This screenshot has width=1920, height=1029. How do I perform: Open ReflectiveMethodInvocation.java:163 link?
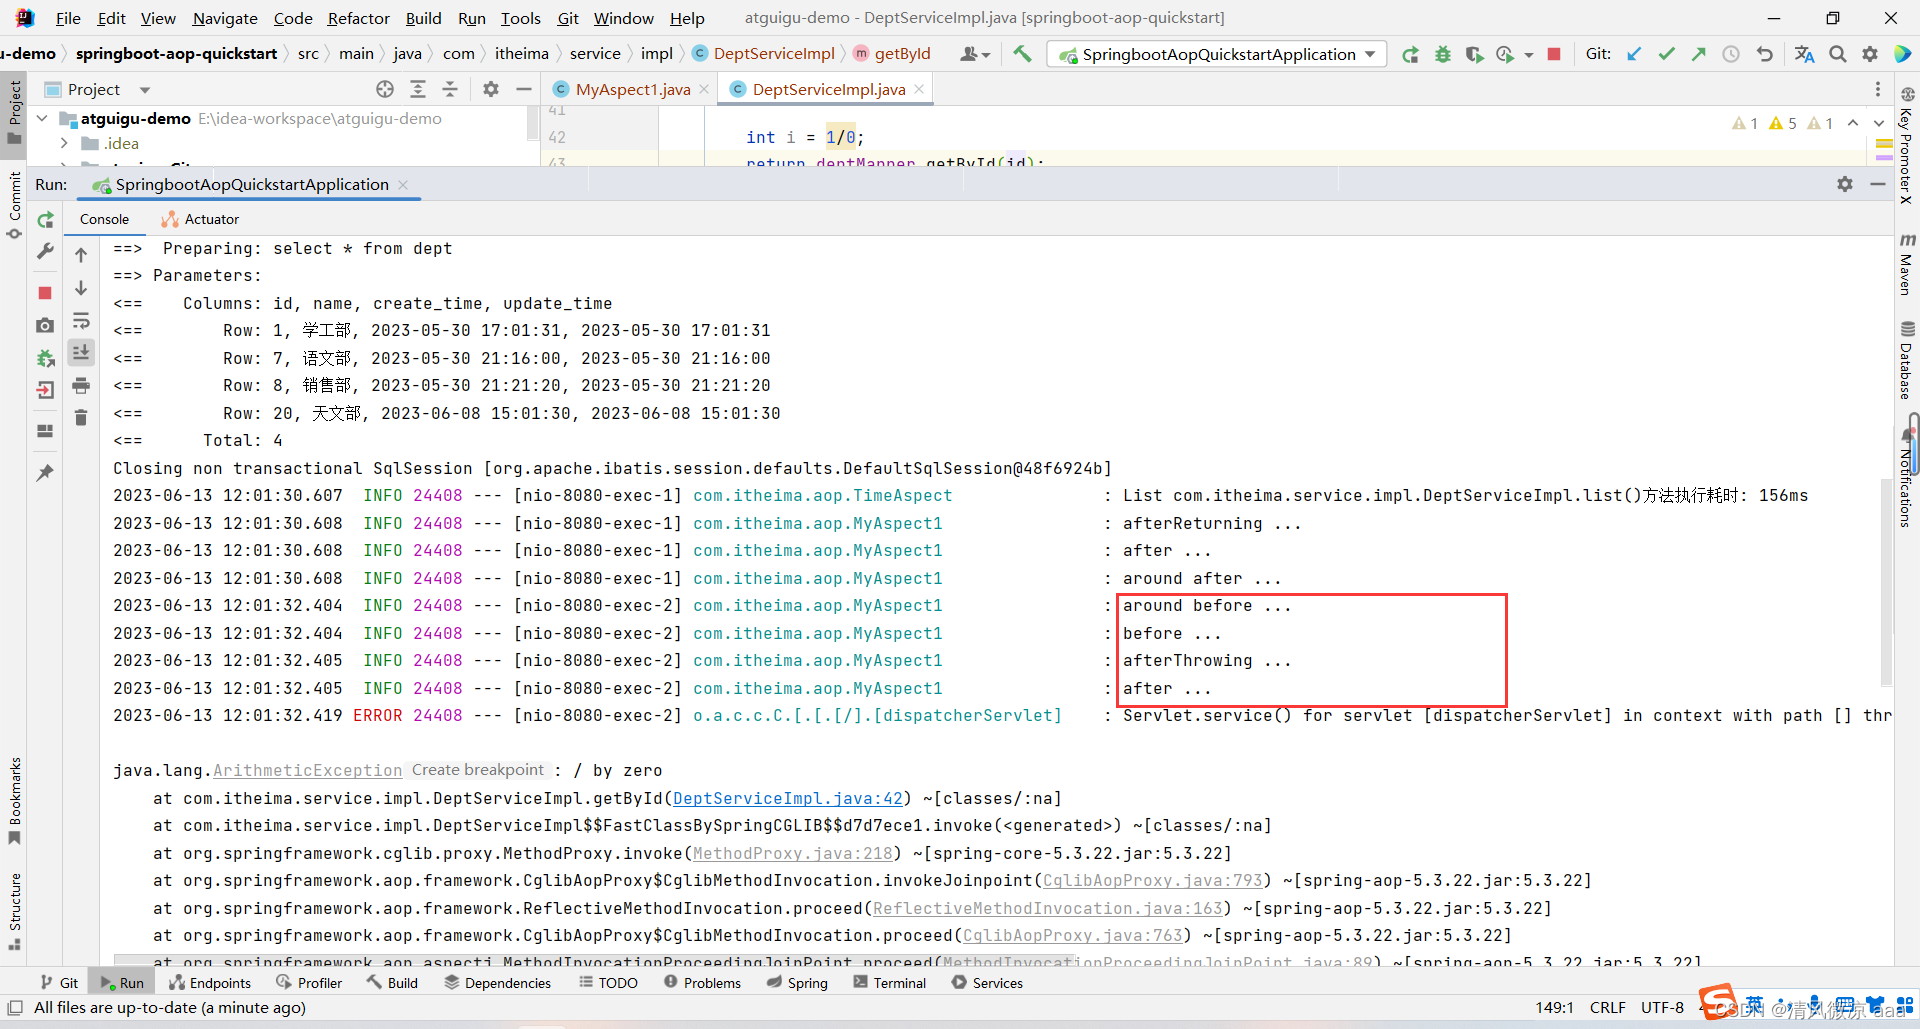click(x=1048, y=908)
